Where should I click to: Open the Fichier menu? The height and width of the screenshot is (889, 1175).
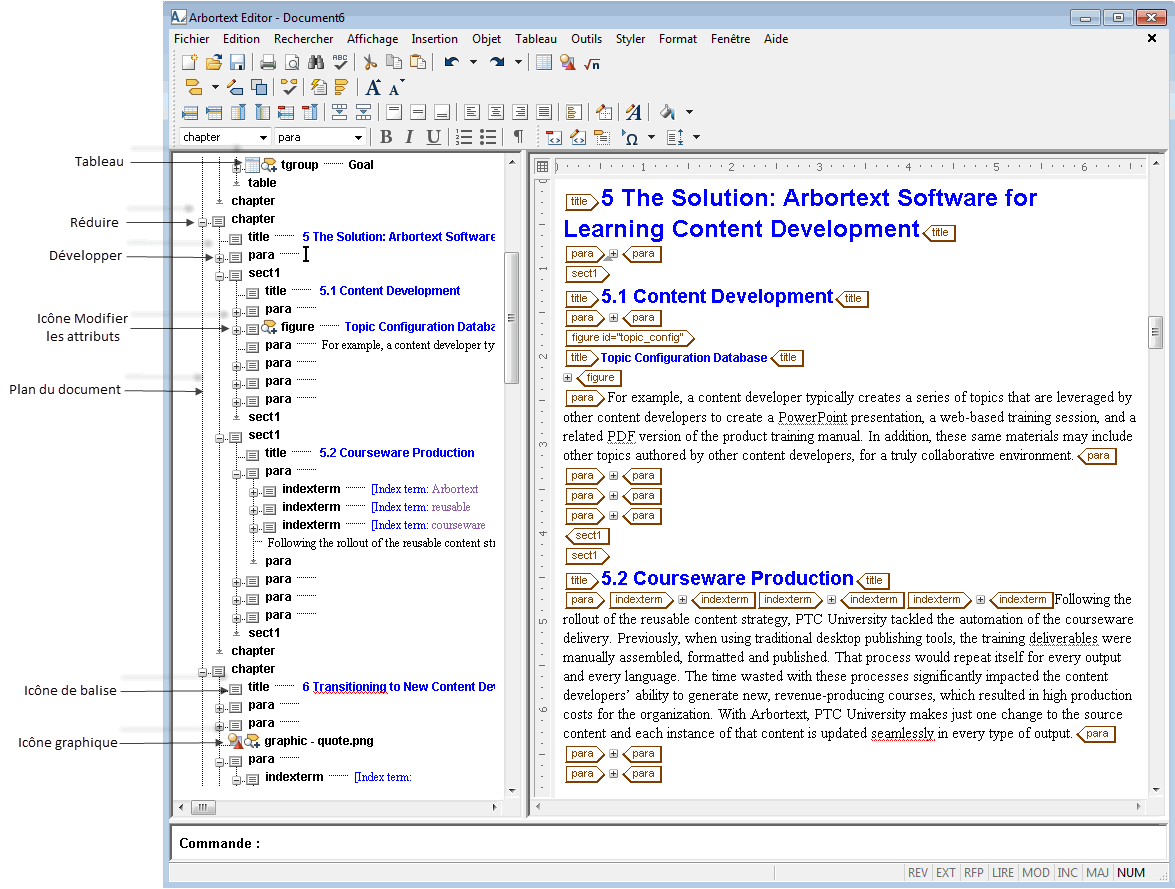pyautogui.click(x=192, y=39)
